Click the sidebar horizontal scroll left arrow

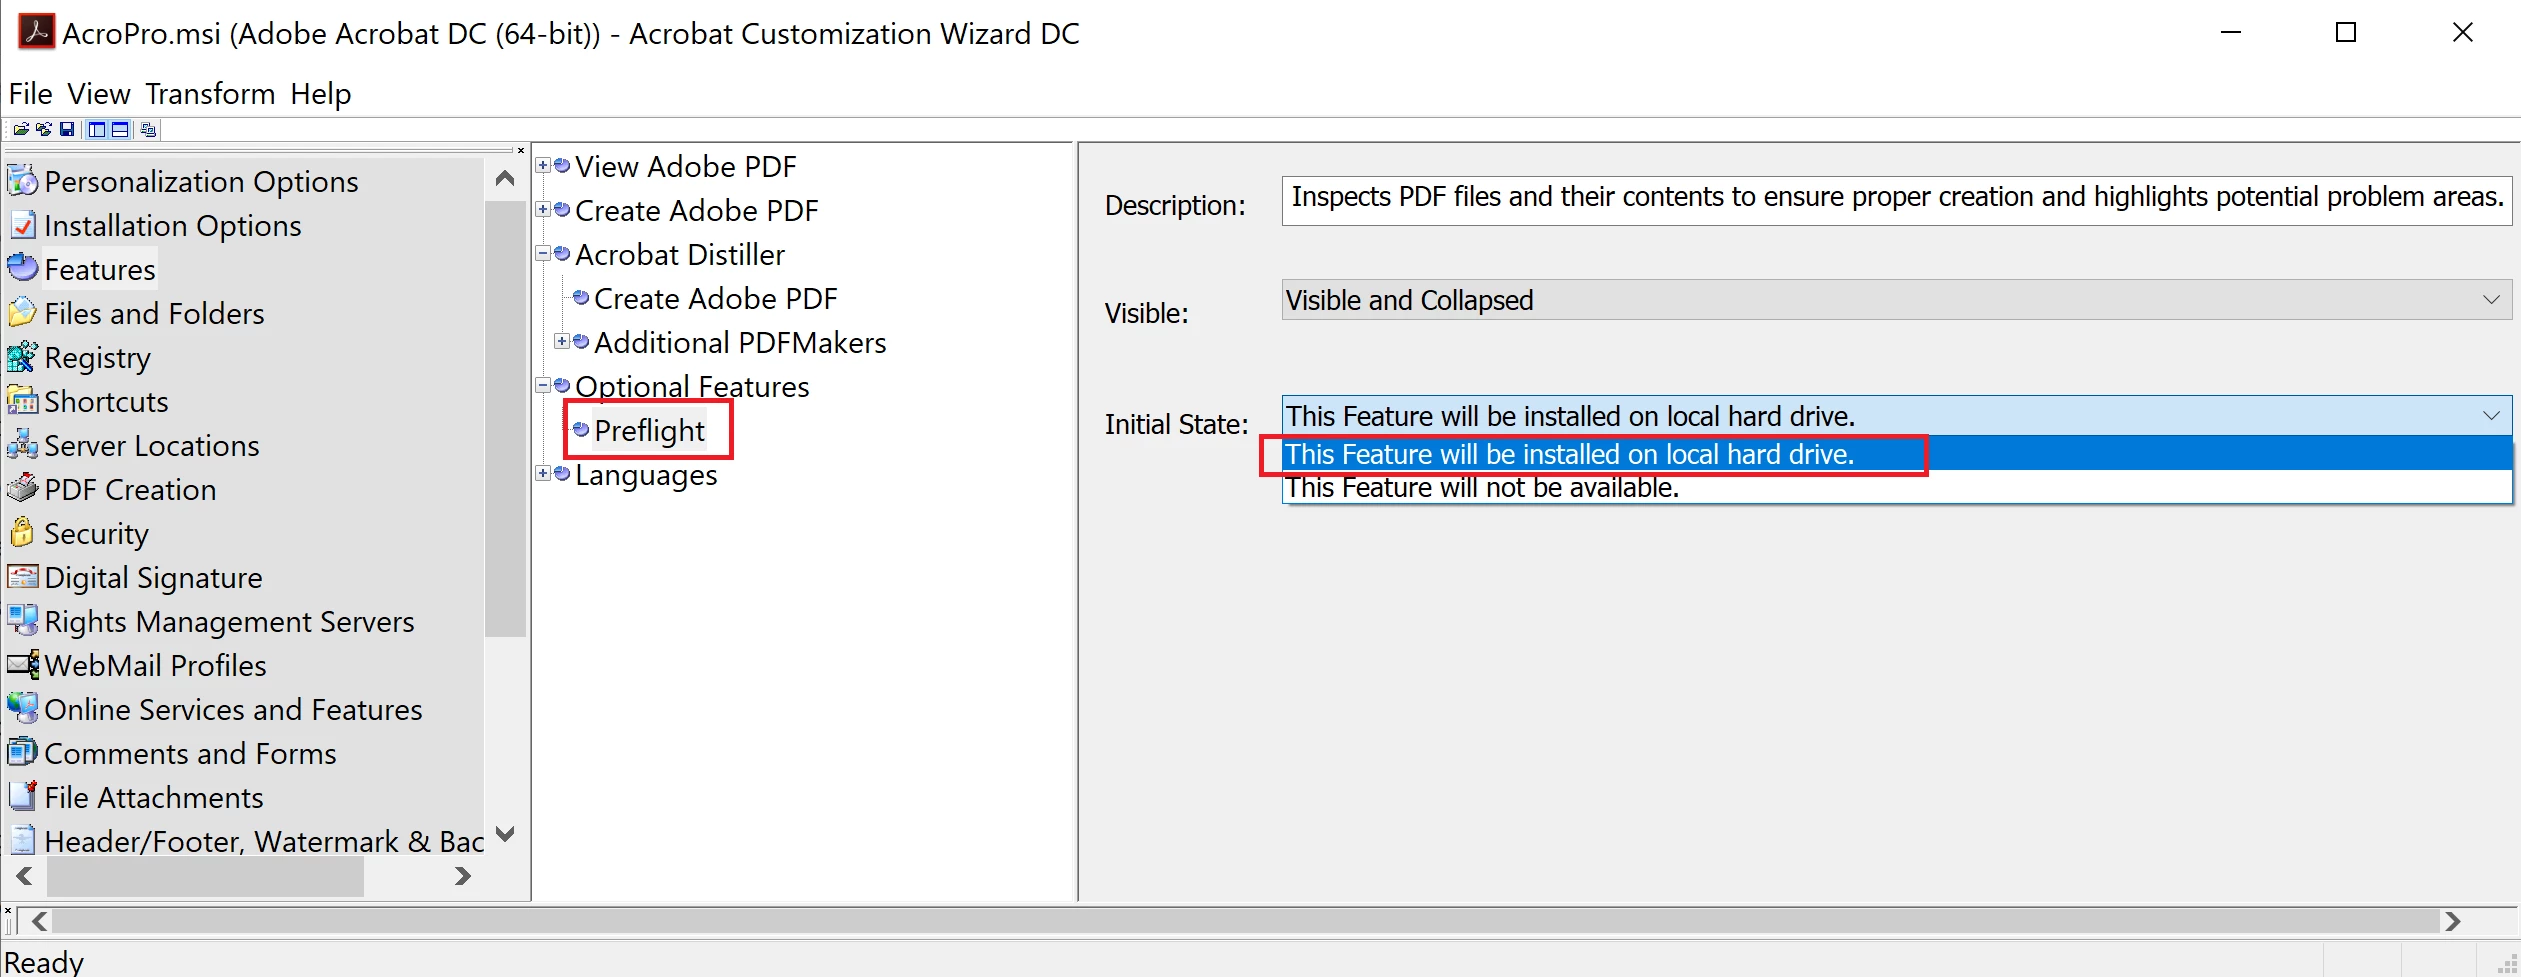pos(25,876)
